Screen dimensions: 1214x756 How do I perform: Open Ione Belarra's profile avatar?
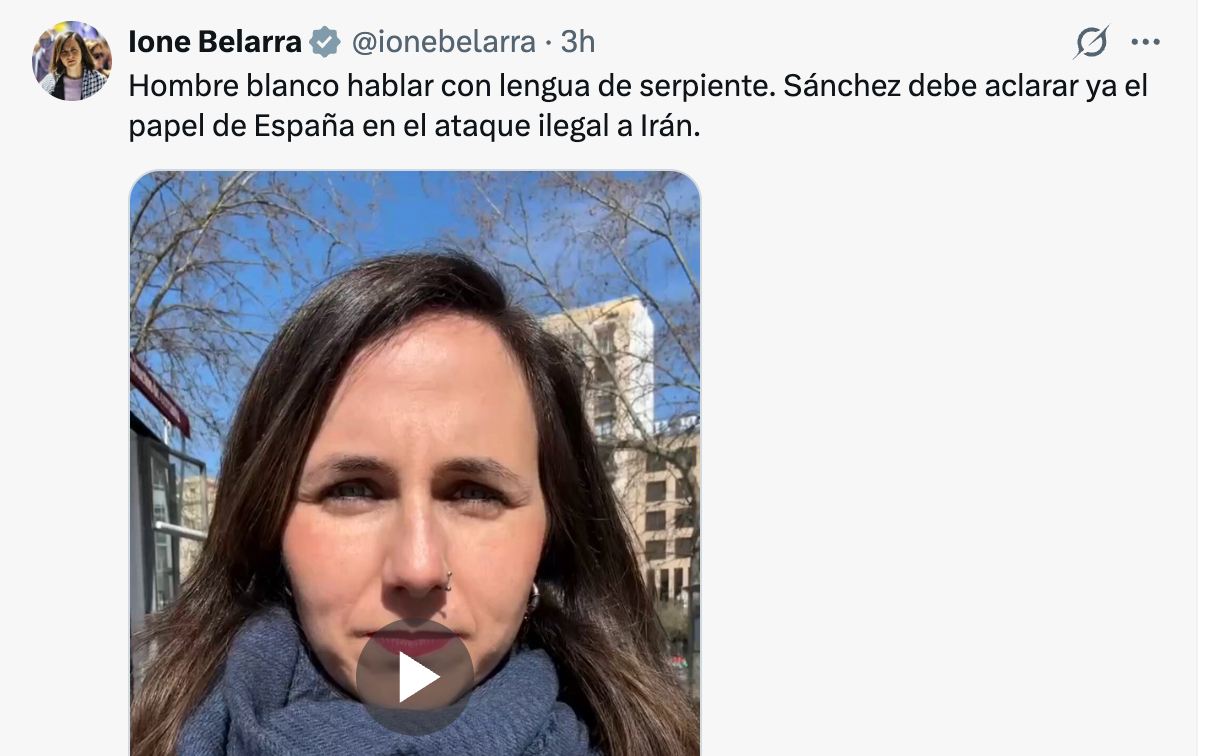pyautogui.click(x=72, y=60)
